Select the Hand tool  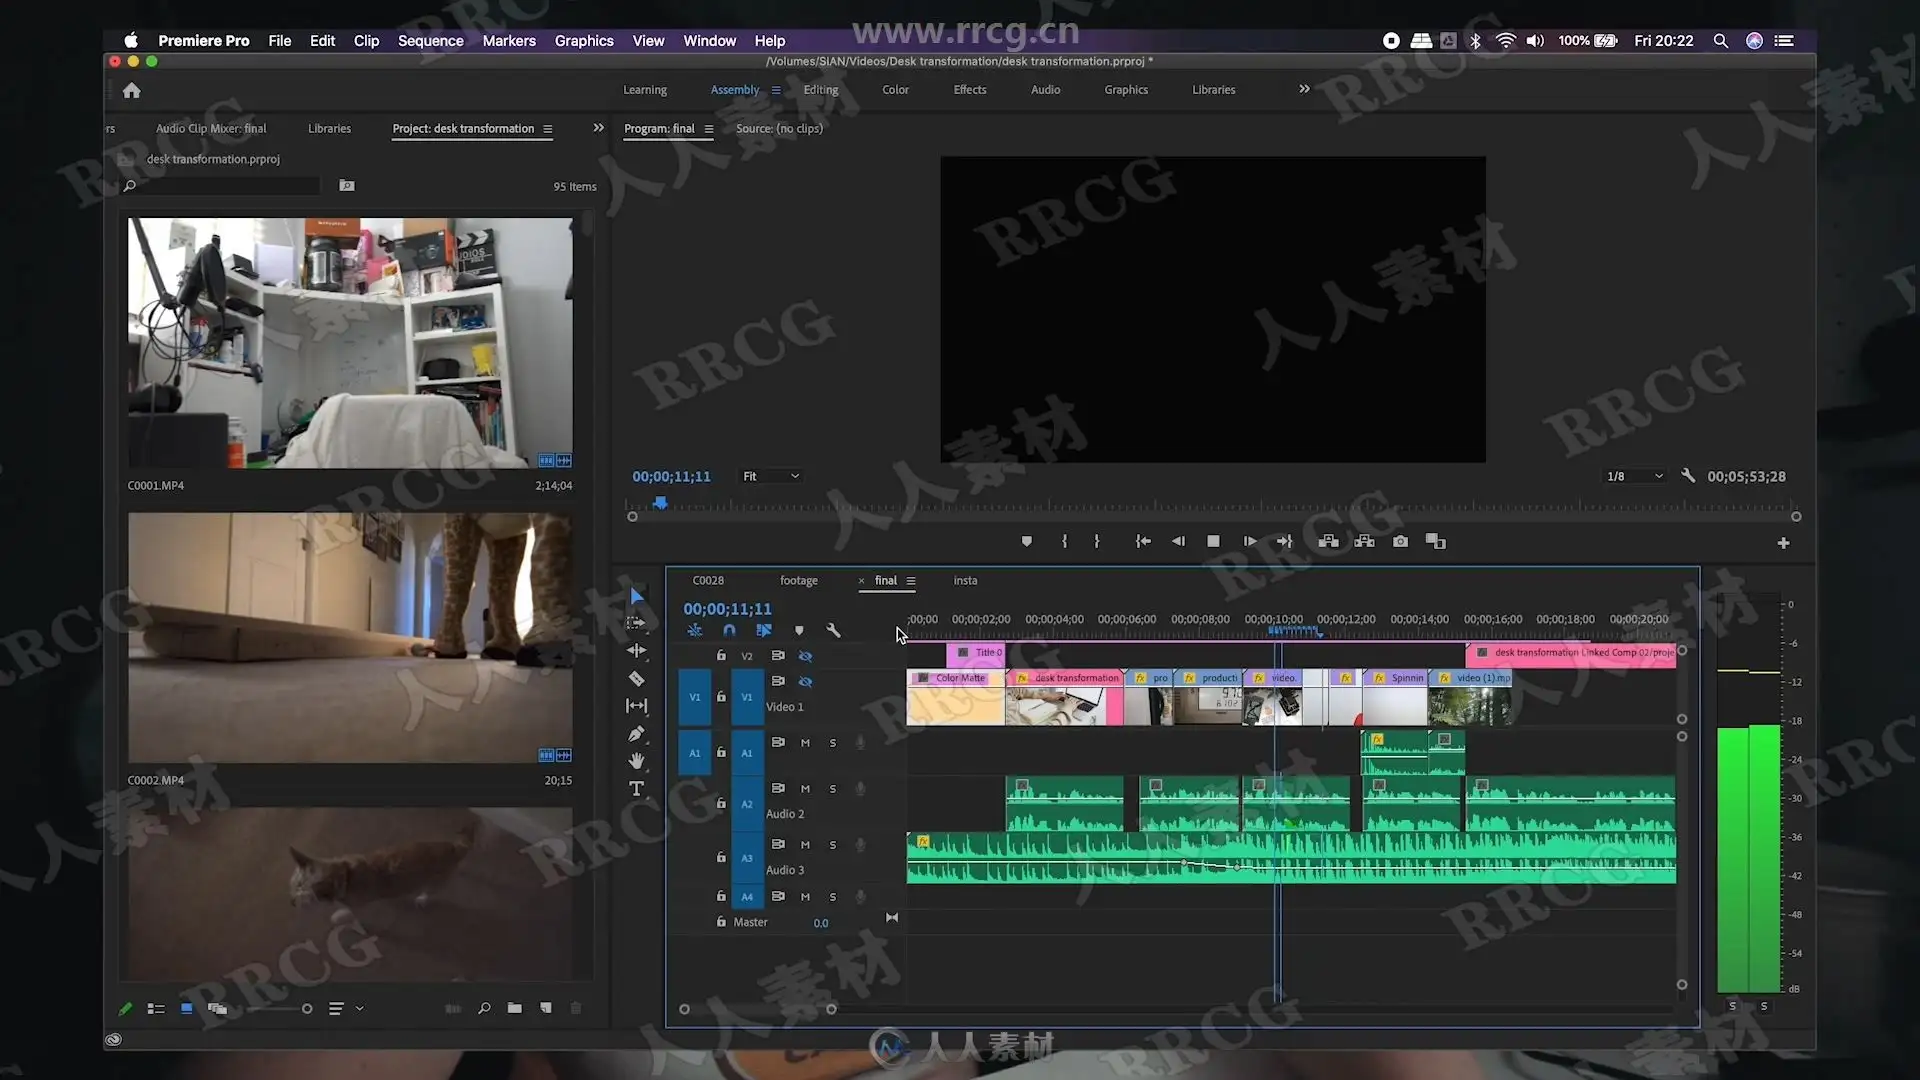[636, 761]
